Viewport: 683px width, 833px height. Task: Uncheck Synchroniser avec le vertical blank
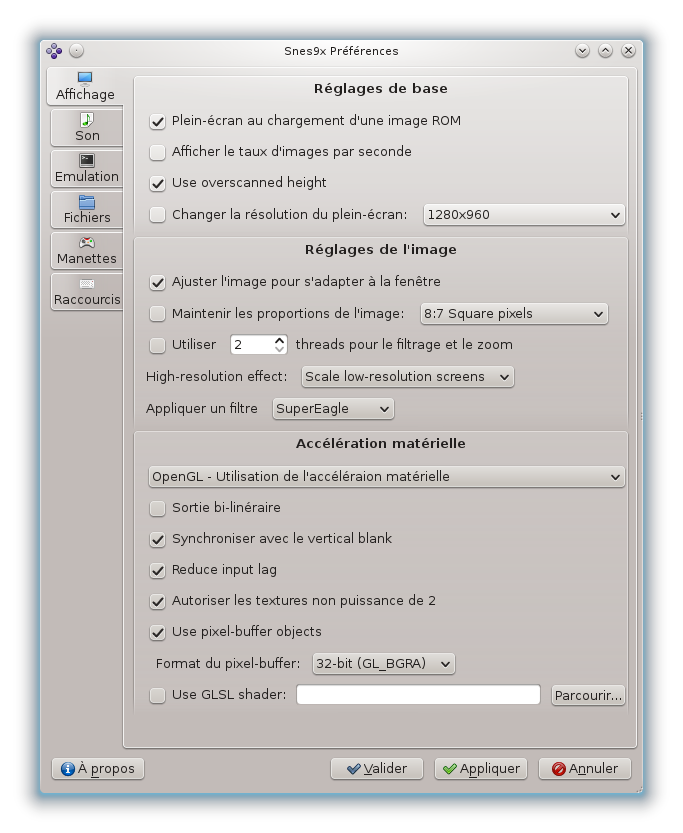157,539
